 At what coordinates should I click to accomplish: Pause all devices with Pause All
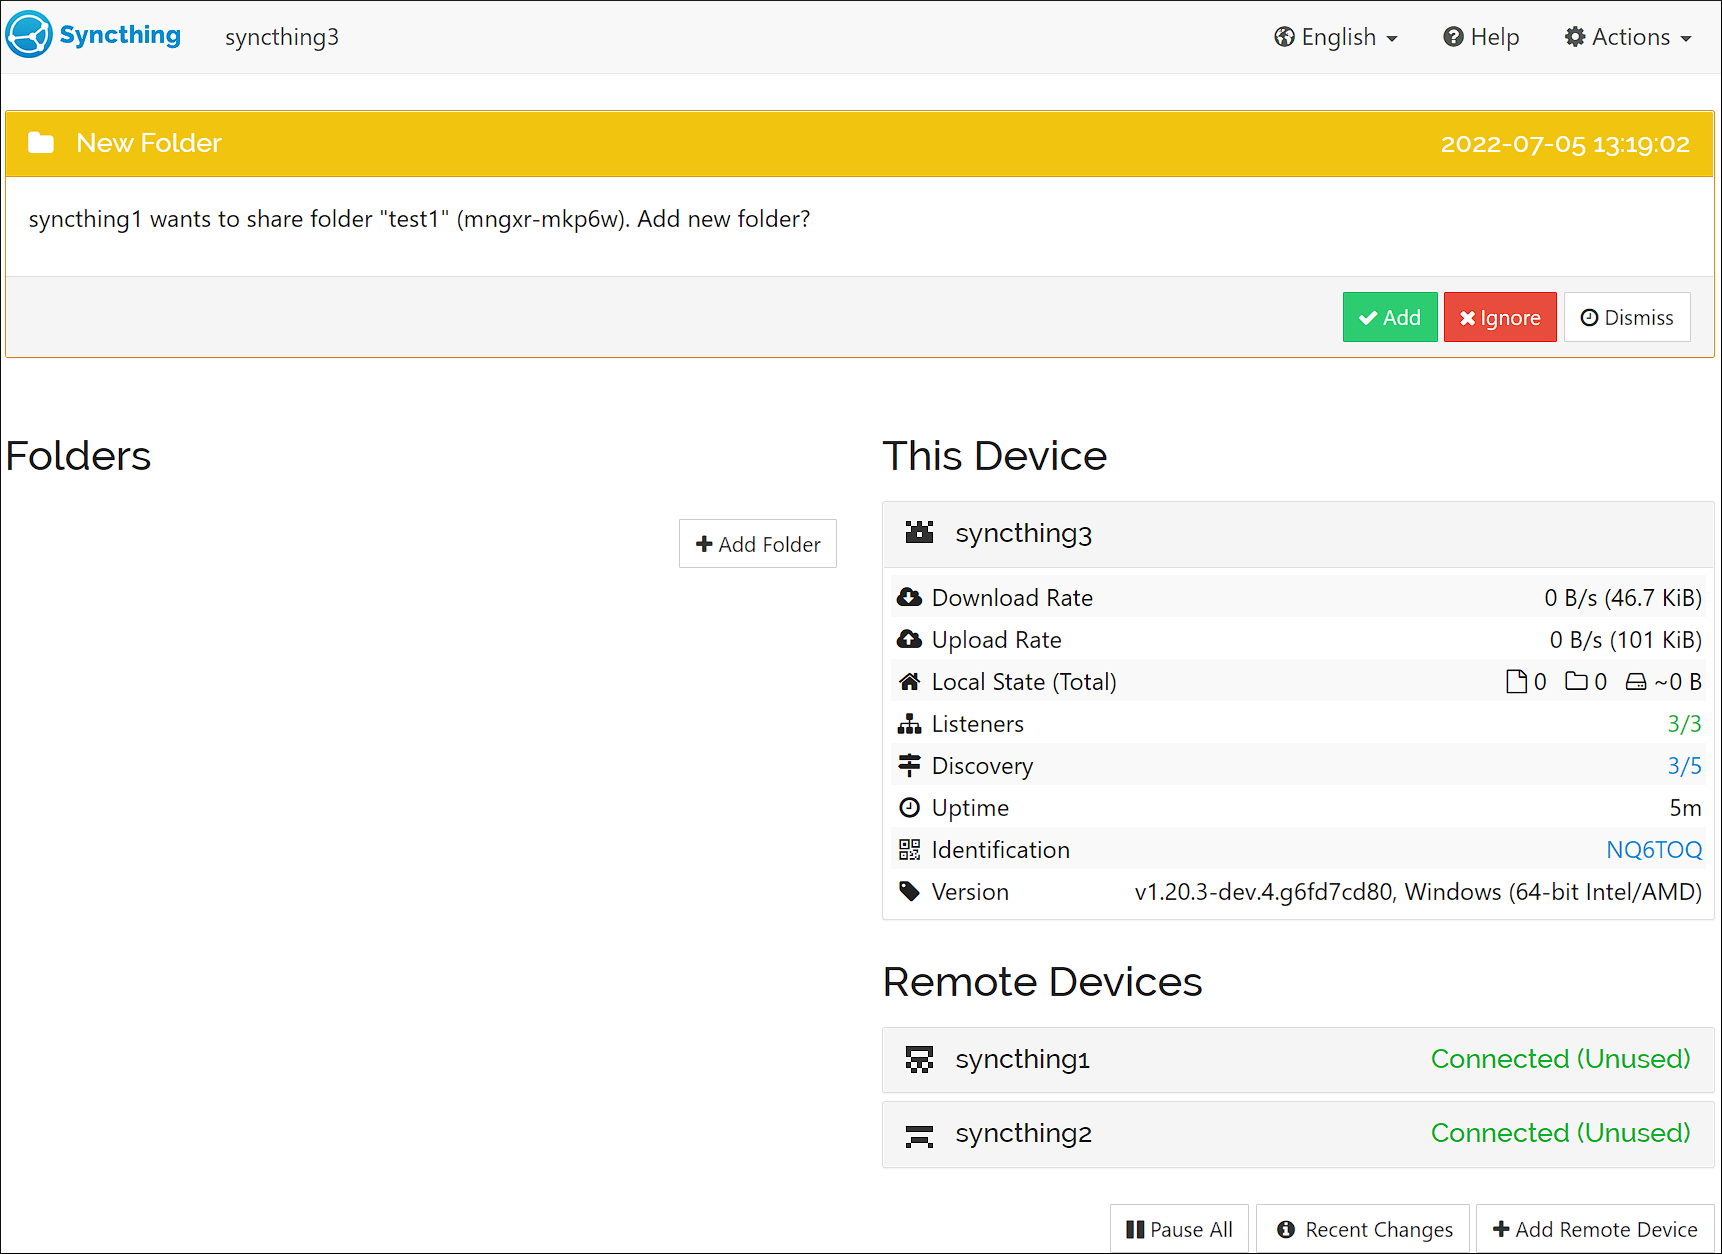[1179, 1229]
